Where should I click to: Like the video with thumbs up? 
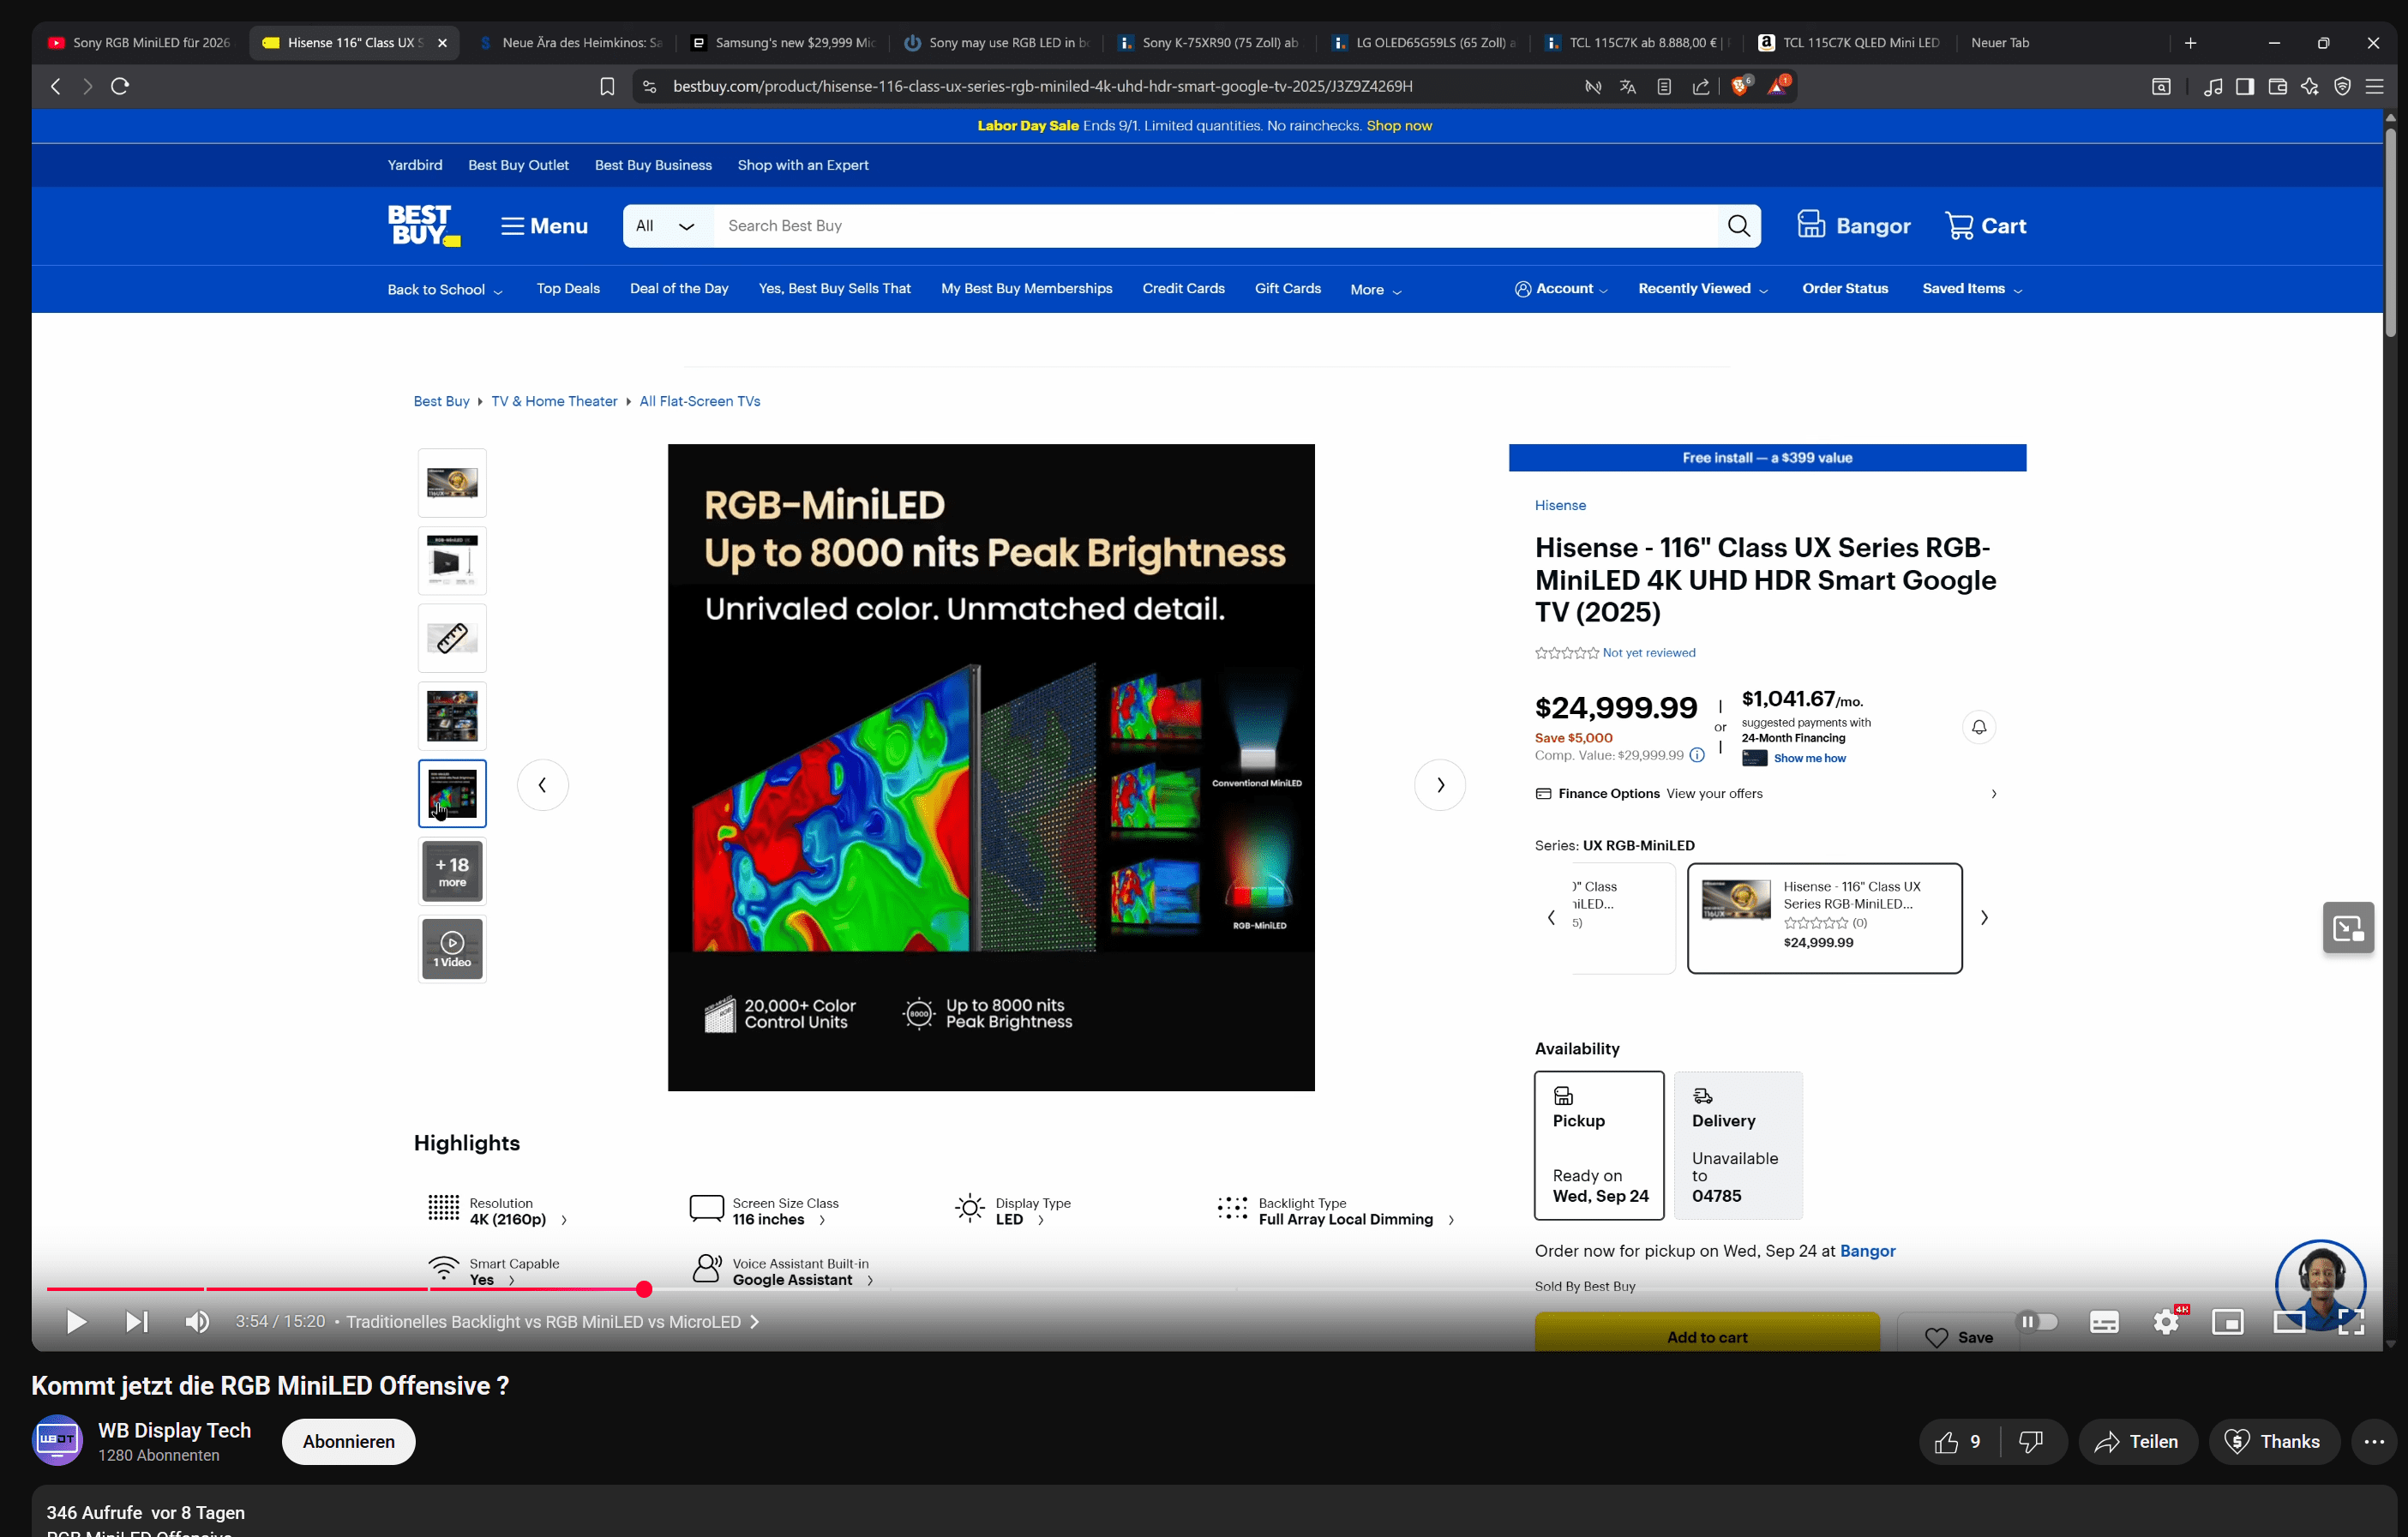pyautogui.click(x=1947, y=1441)
